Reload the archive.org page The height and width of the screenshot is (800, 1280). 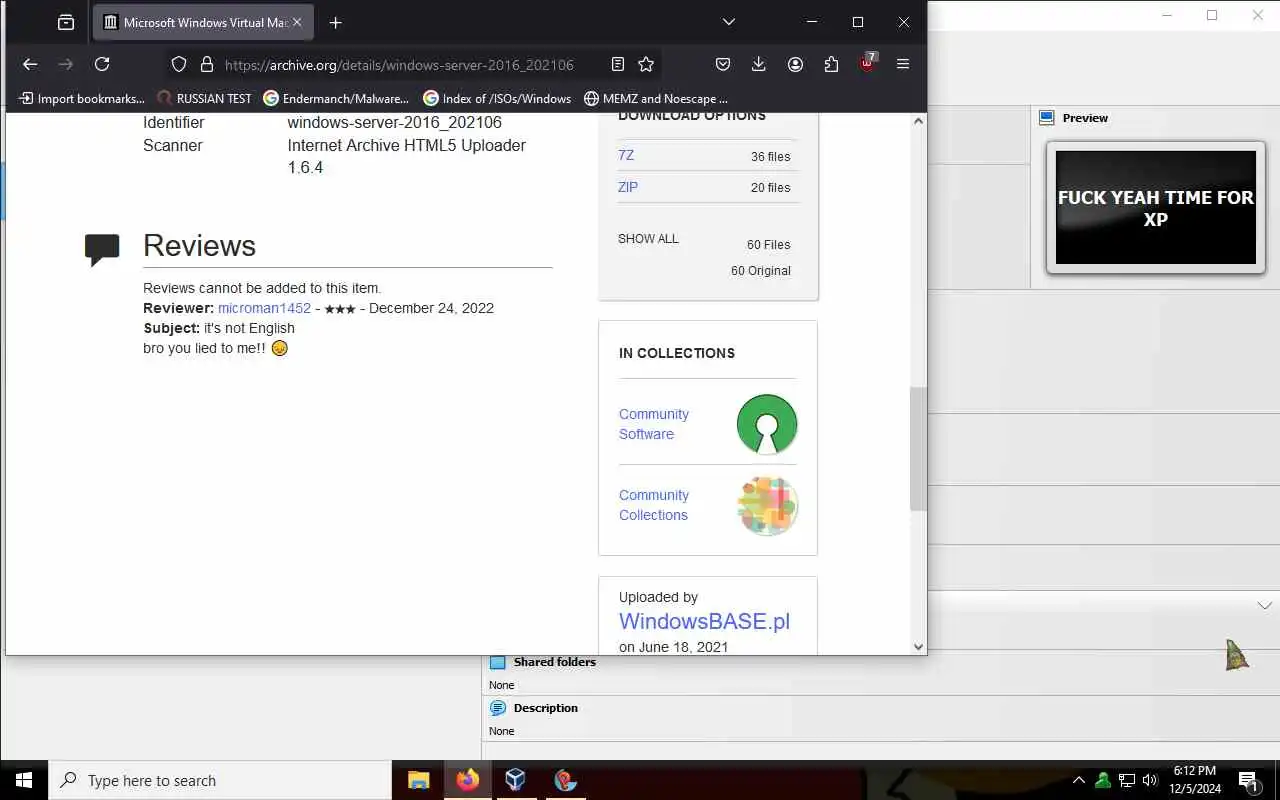click(x=102, y=64)
